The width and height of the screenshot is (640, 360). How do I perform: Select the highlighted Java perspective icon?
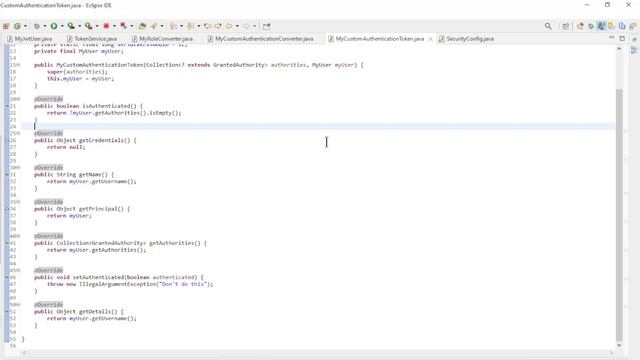(x=601, y=26)
